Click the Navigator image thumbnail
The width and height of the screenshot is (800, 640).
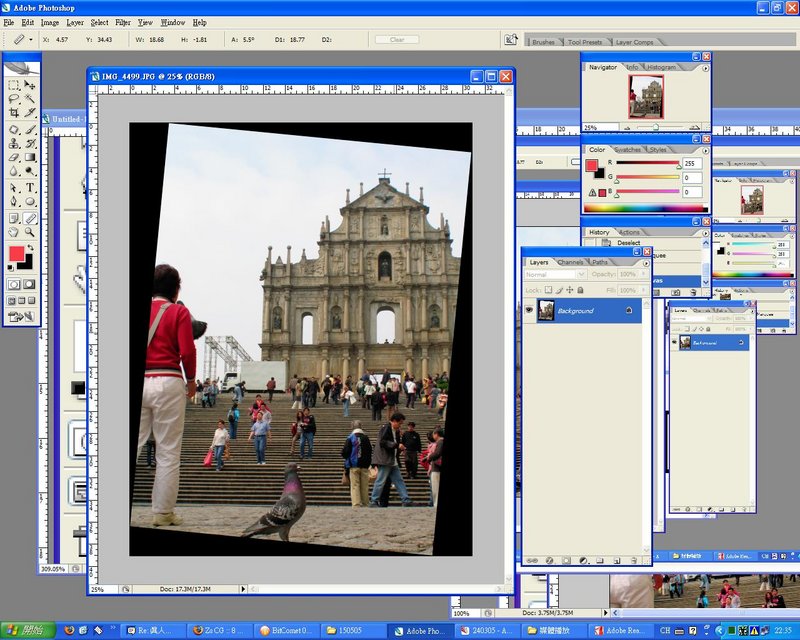coord(645,97)
